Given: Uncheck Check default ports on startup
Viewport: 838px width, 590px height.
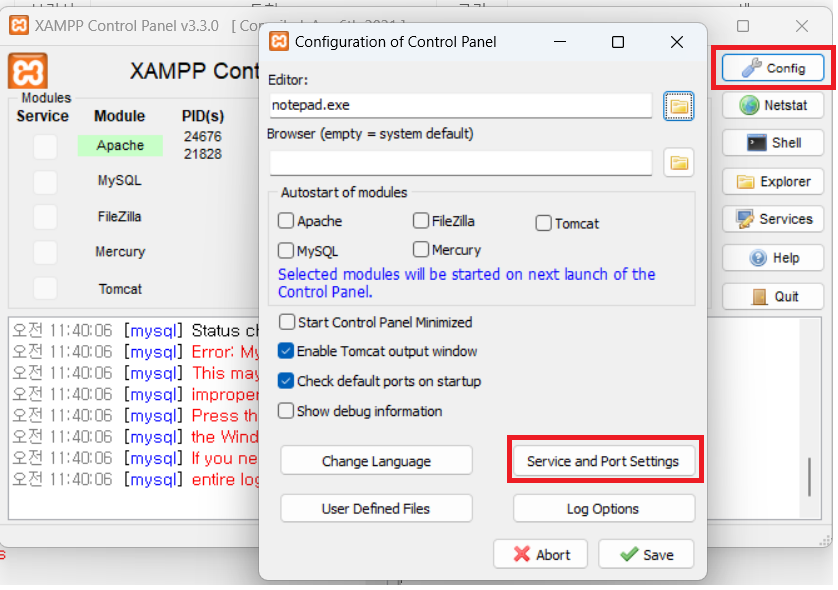Looking at the screenshot, I should 286,381.
